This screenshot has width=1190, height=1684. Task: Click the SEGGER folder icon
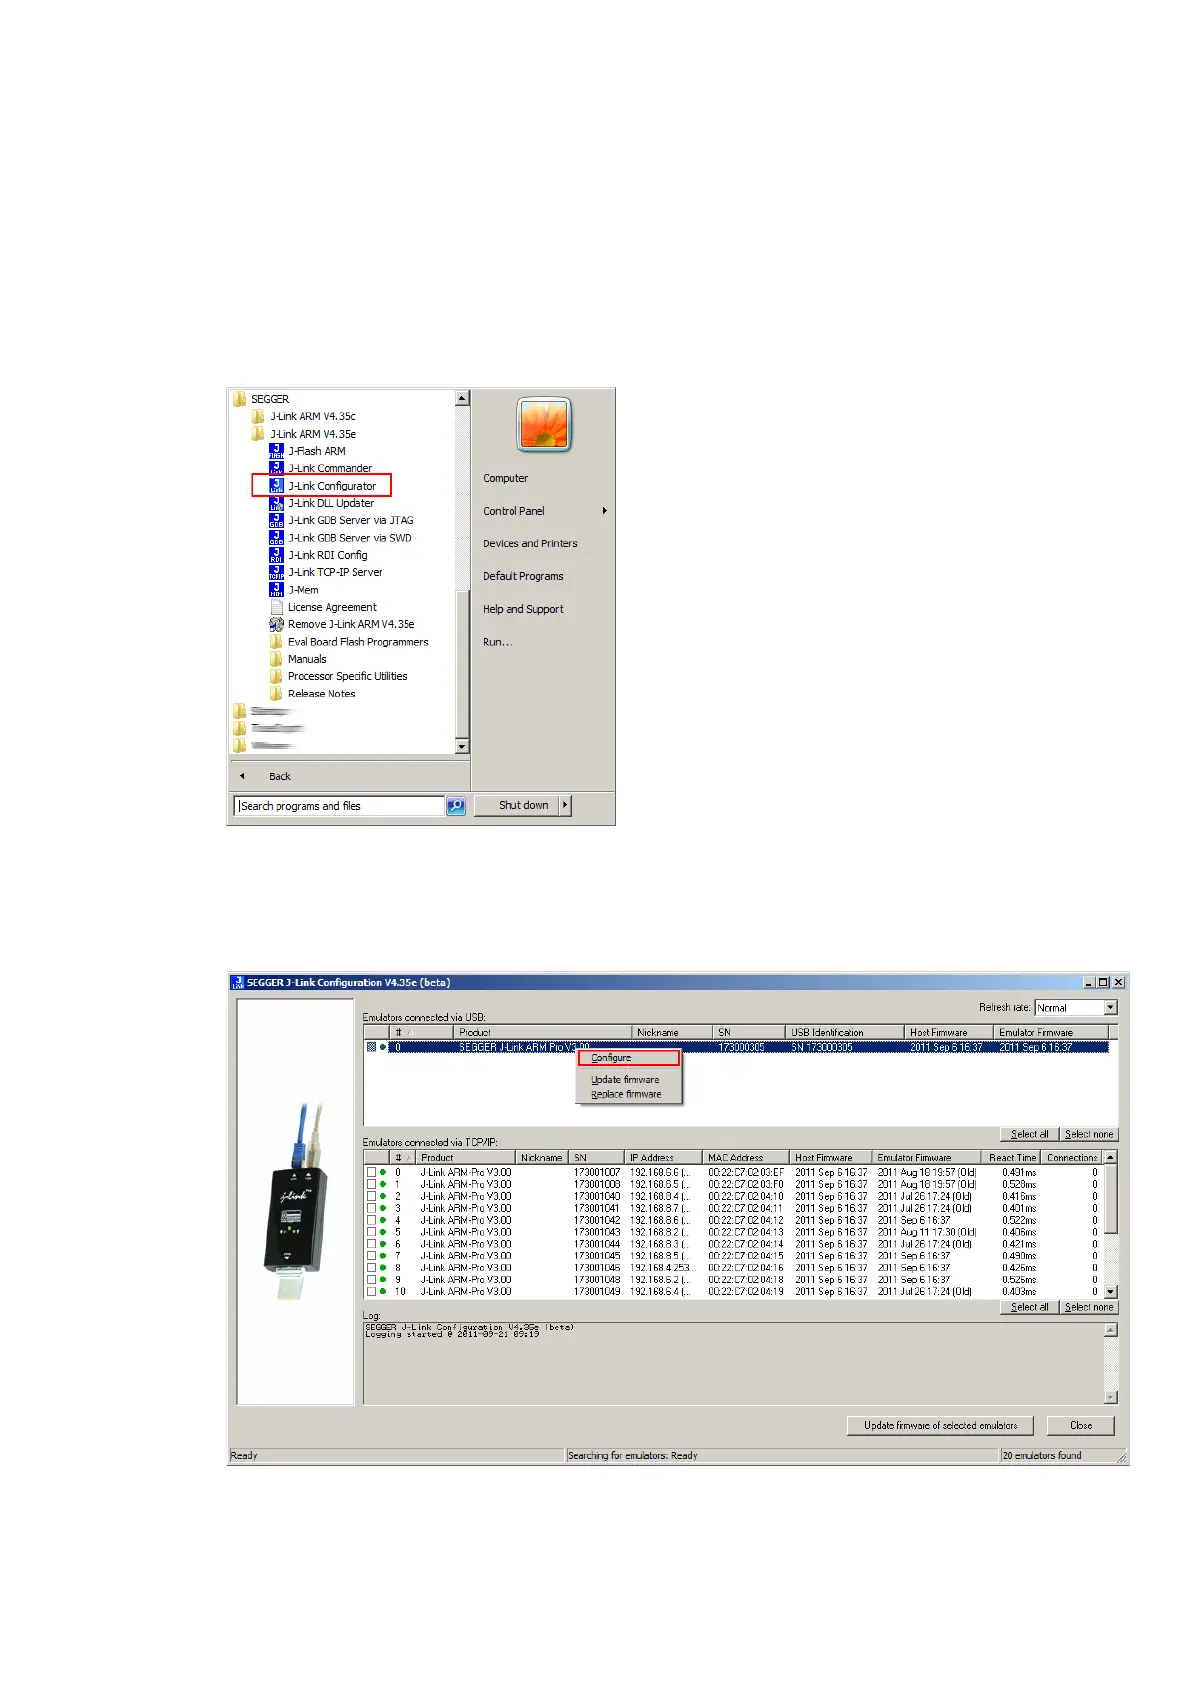coord(239,399)
